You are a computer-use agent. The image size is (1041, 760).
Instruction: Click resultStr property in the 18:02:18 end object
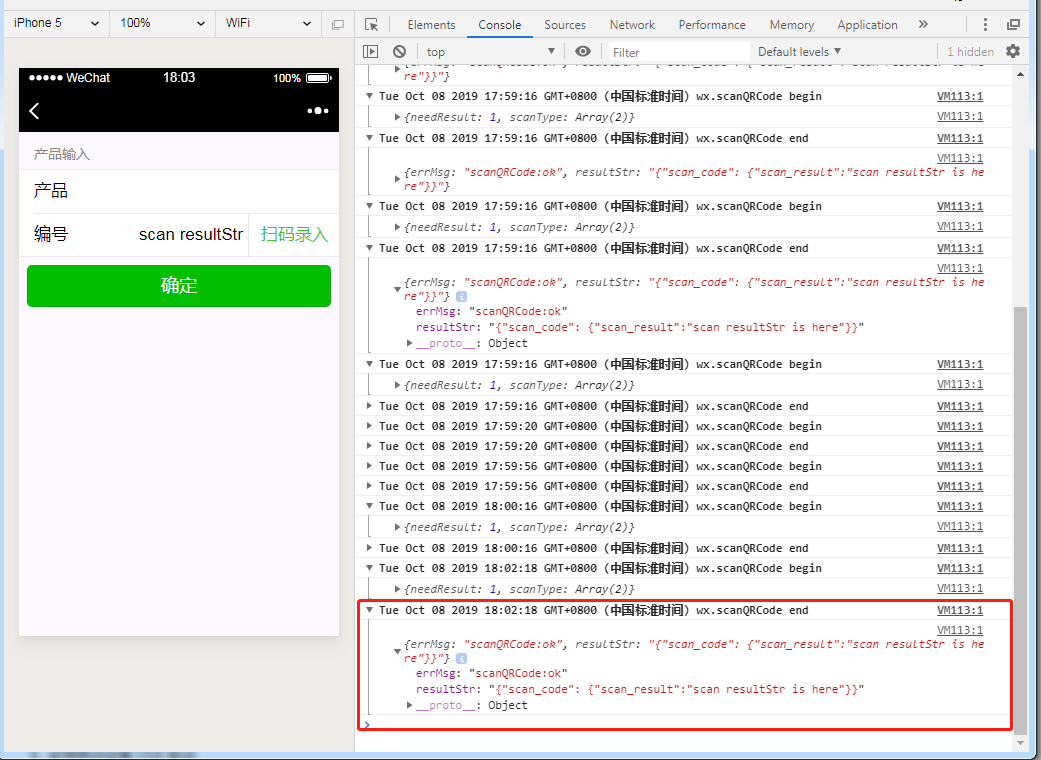point(445,689)
